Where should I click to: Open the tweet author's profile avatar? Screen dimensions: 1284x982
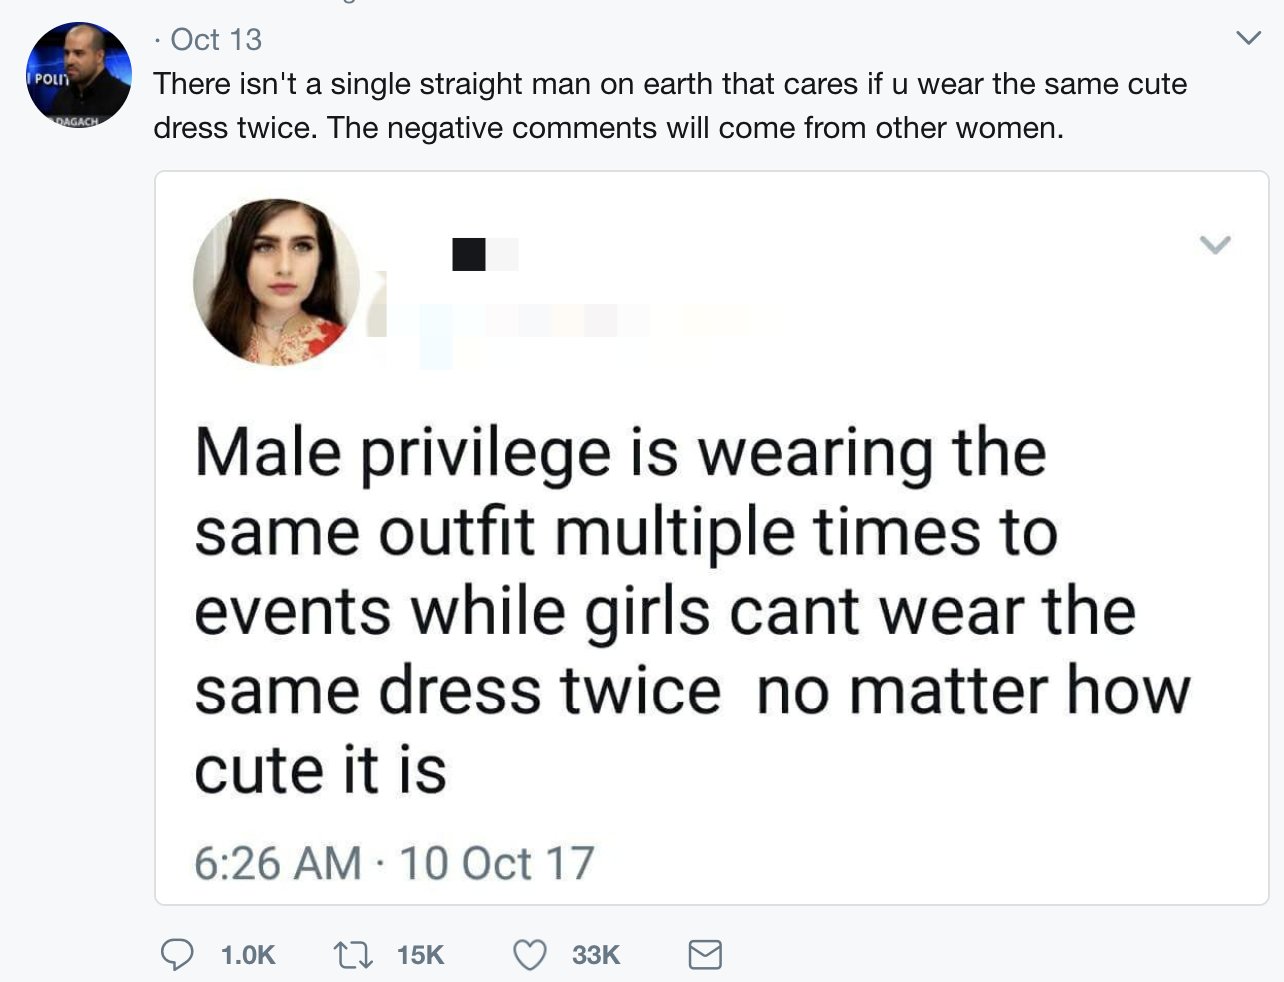click(78, 75)
